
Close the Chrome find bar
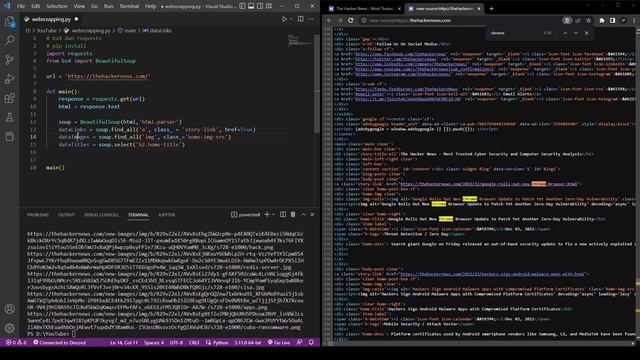pos(587,33)
